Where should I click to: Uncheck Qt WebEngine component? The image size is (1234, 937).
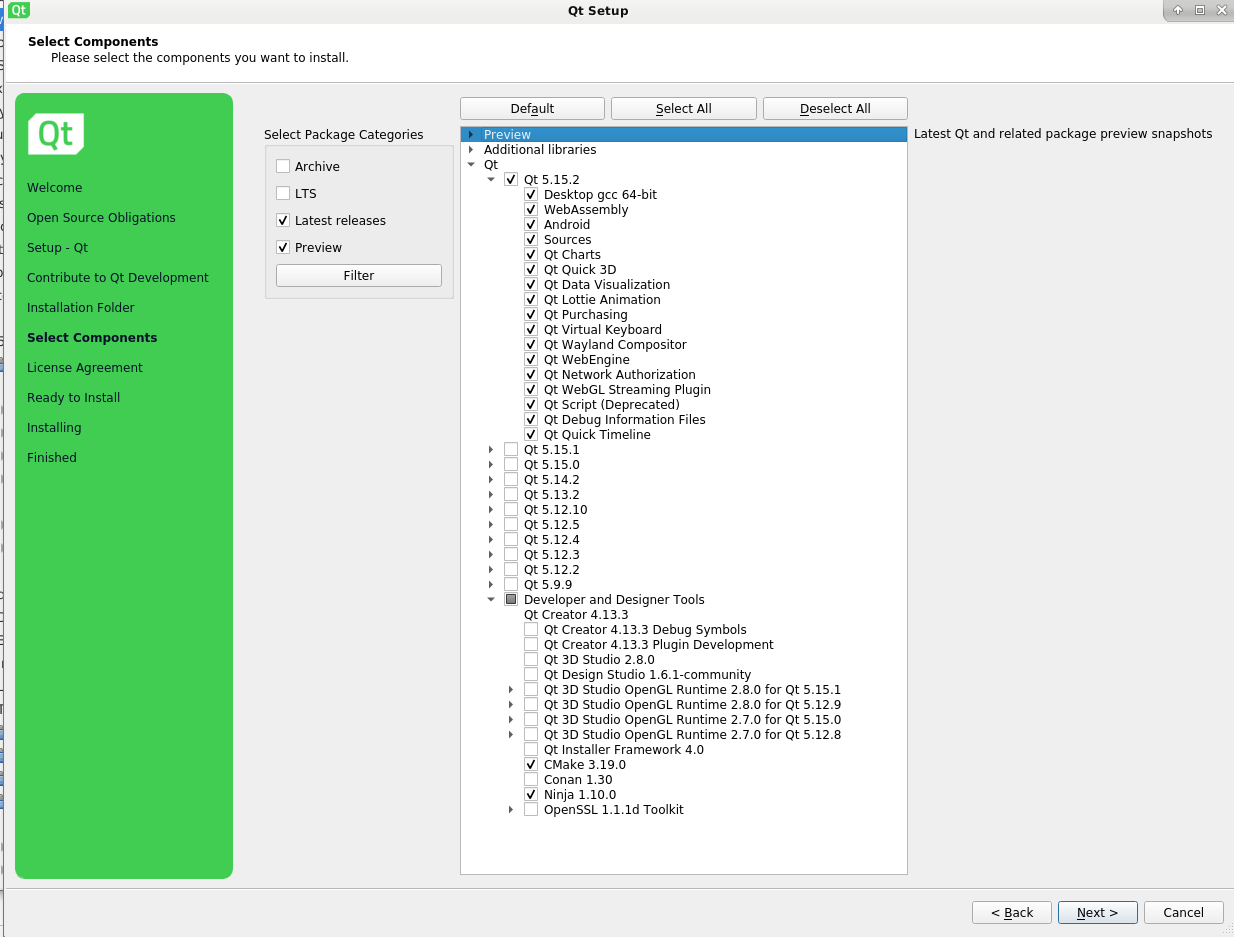[x=531, y=360]
